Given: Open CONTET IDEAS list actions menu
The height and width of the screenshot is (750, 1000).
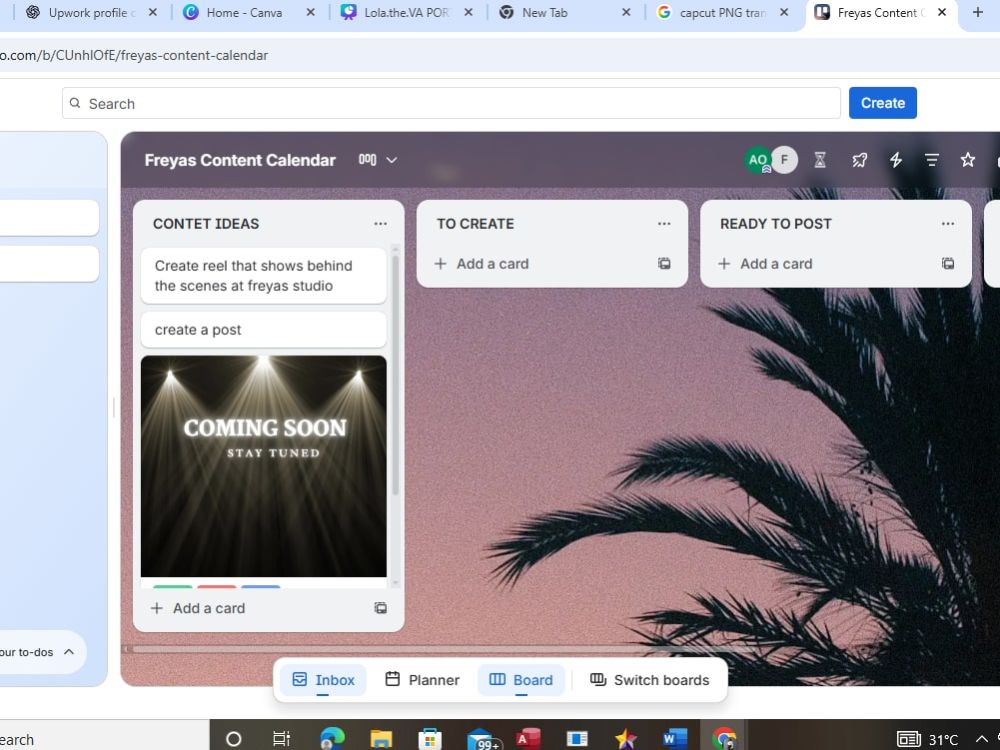Looking at the screenshot, I should (380, 224).
